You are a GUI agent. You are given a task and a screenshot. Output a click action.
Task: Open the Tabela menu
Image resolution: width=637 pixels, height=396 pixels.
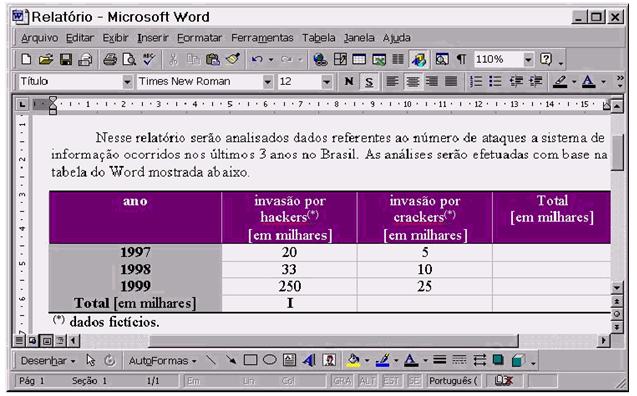tap(318, 38)
